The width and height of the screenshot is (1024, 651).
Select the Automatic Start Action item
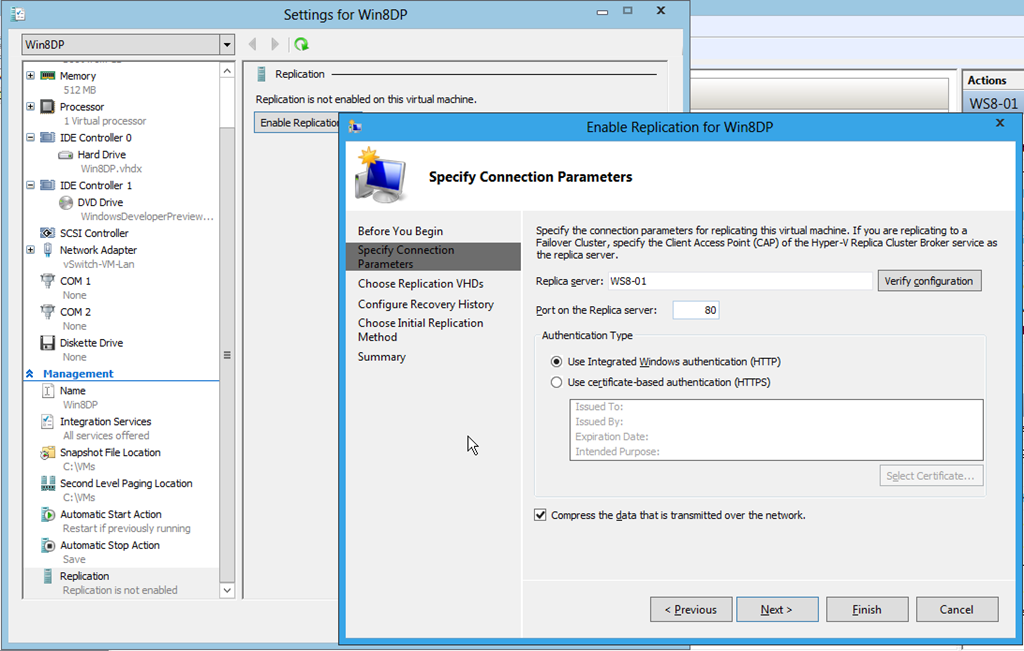[111, 515]
